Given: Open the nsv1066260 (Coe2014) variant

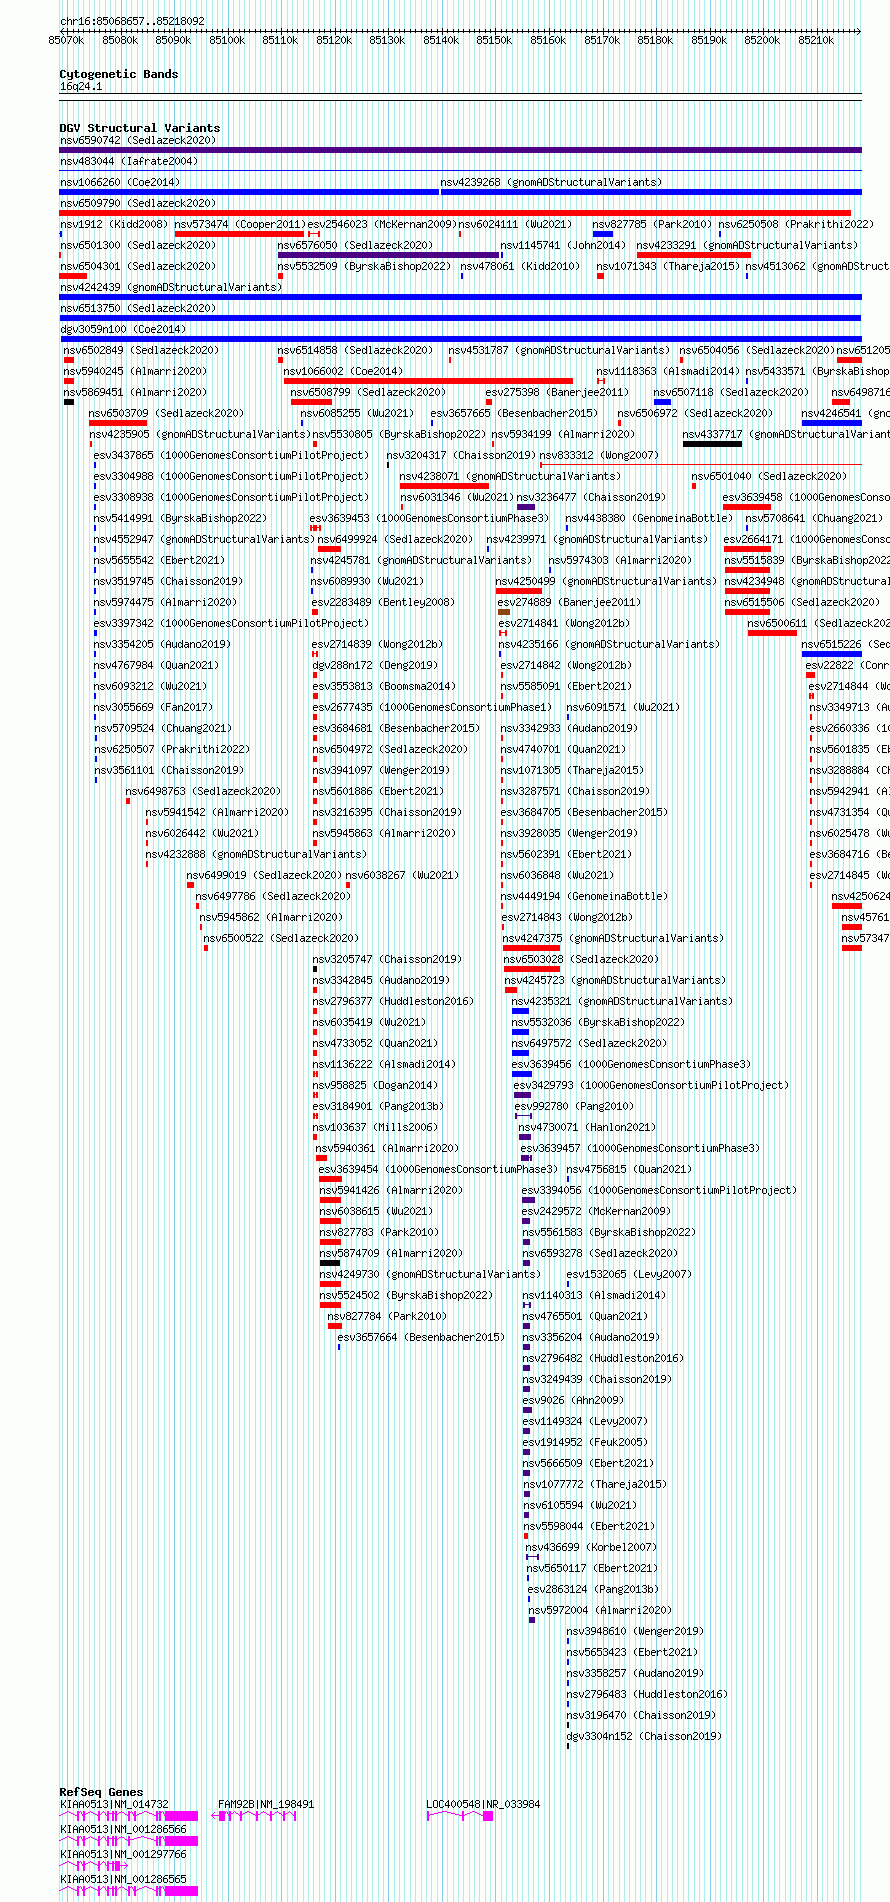Looking at the screenshot, I should point(120,183).
